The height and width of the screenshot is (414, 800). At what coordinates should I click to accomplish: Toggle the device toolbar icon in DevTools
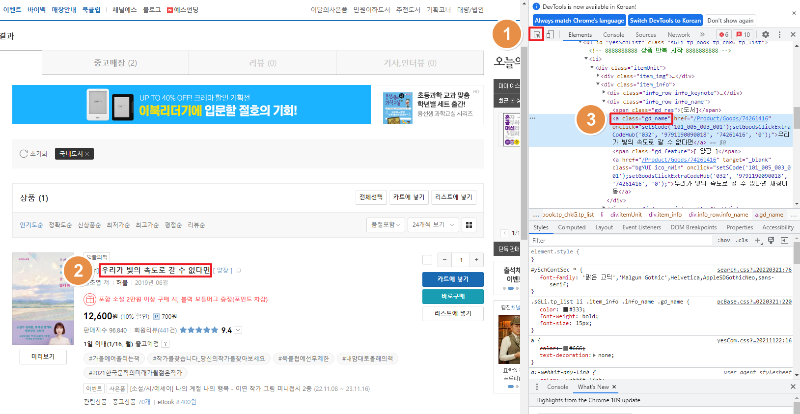click(x=550, y=34)
